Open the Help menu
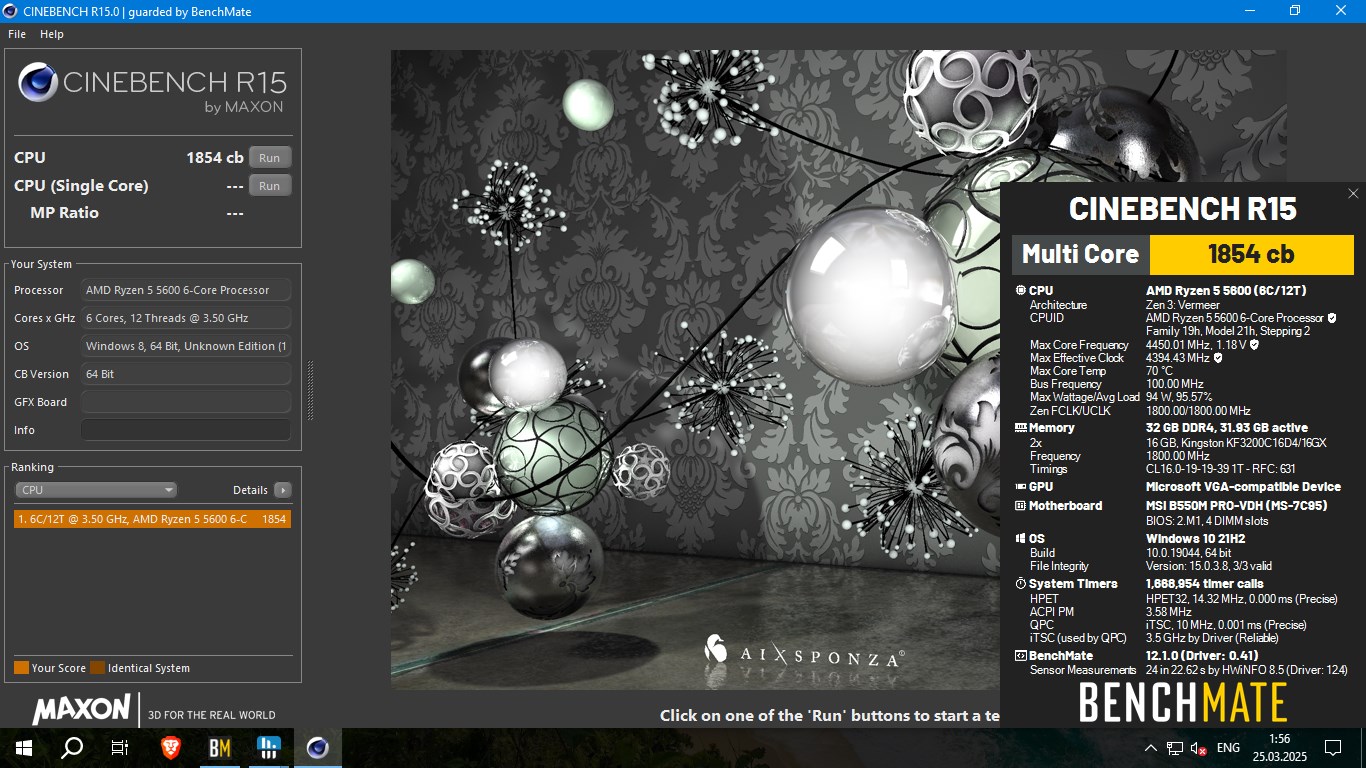1366x768 pixels. [x=52, y=34]
